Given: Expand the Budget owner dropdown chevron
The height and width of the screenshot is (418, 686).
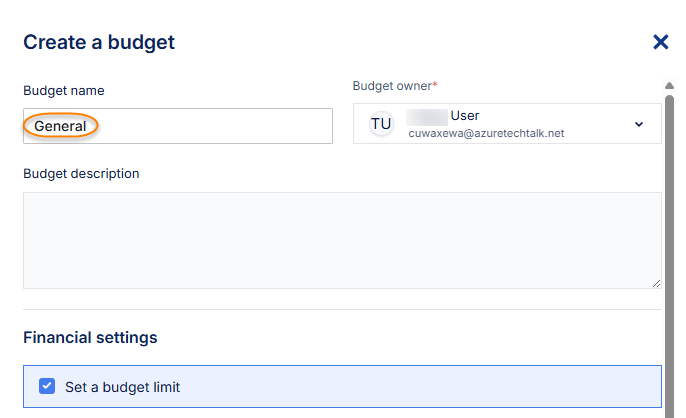Looking at the screenshot, I should (639, 124).
